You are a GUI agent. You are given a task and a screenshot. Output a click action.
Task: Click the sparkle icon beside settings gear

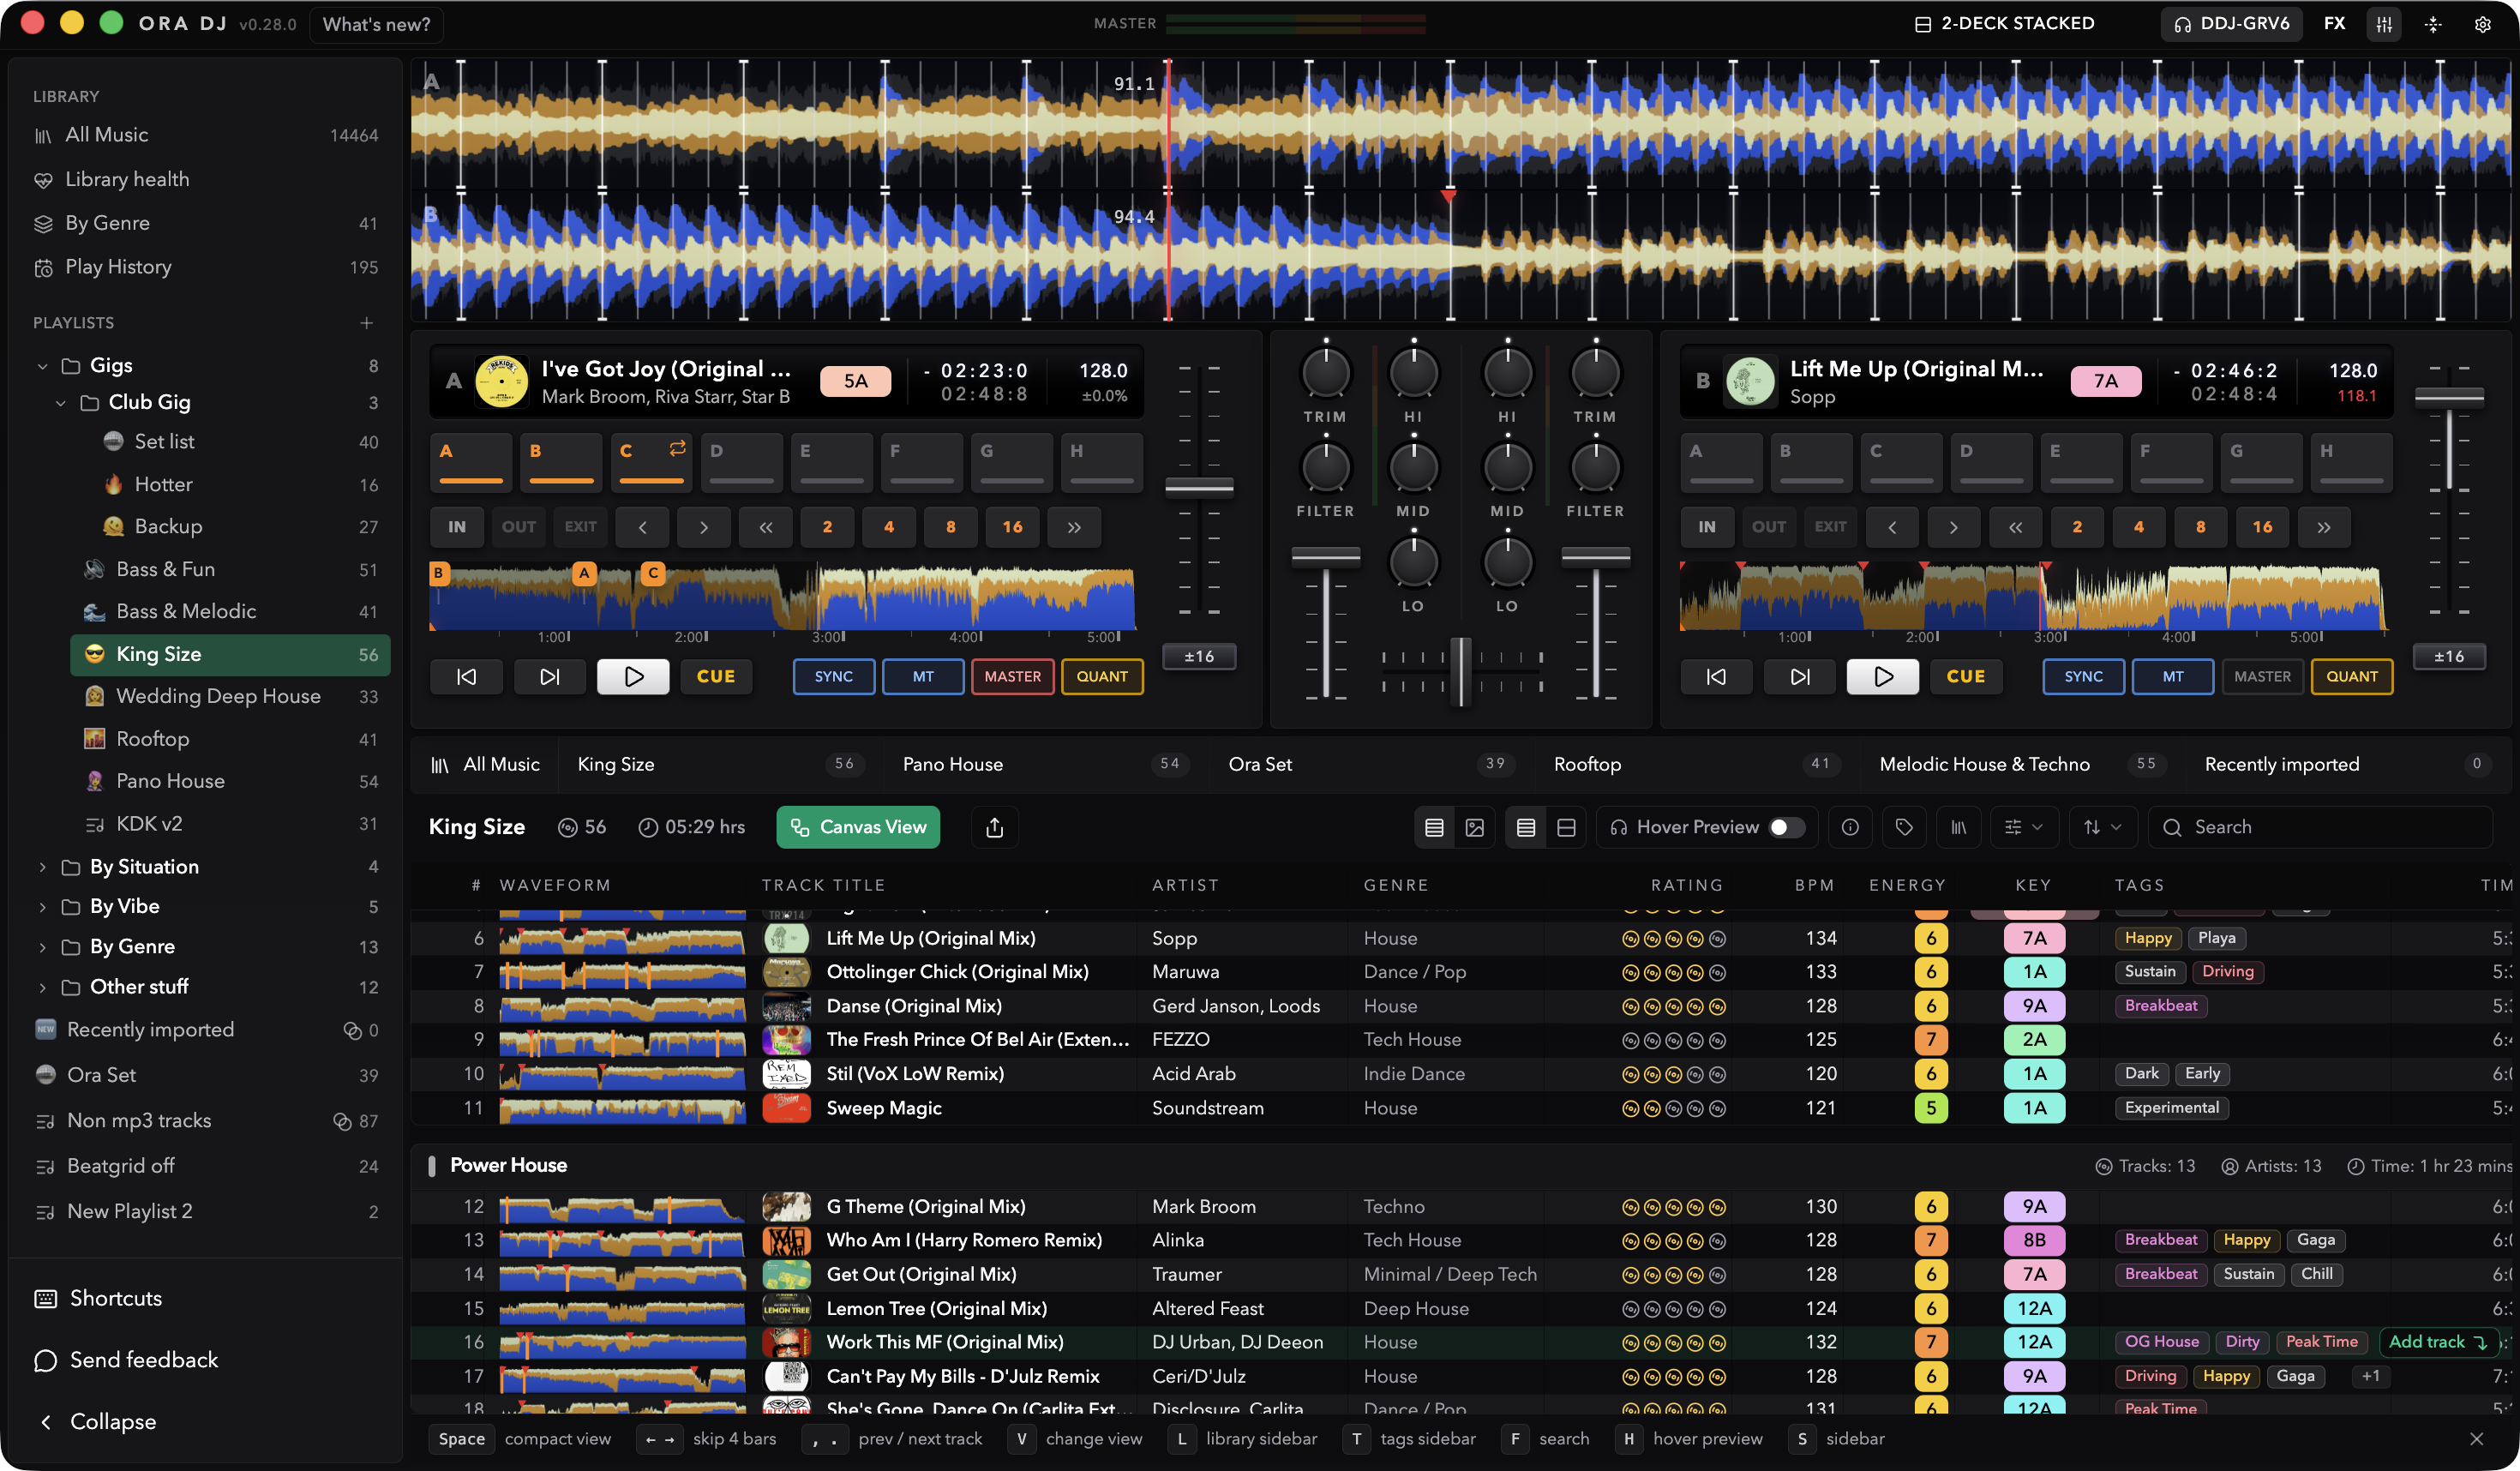click(2434, 24)
